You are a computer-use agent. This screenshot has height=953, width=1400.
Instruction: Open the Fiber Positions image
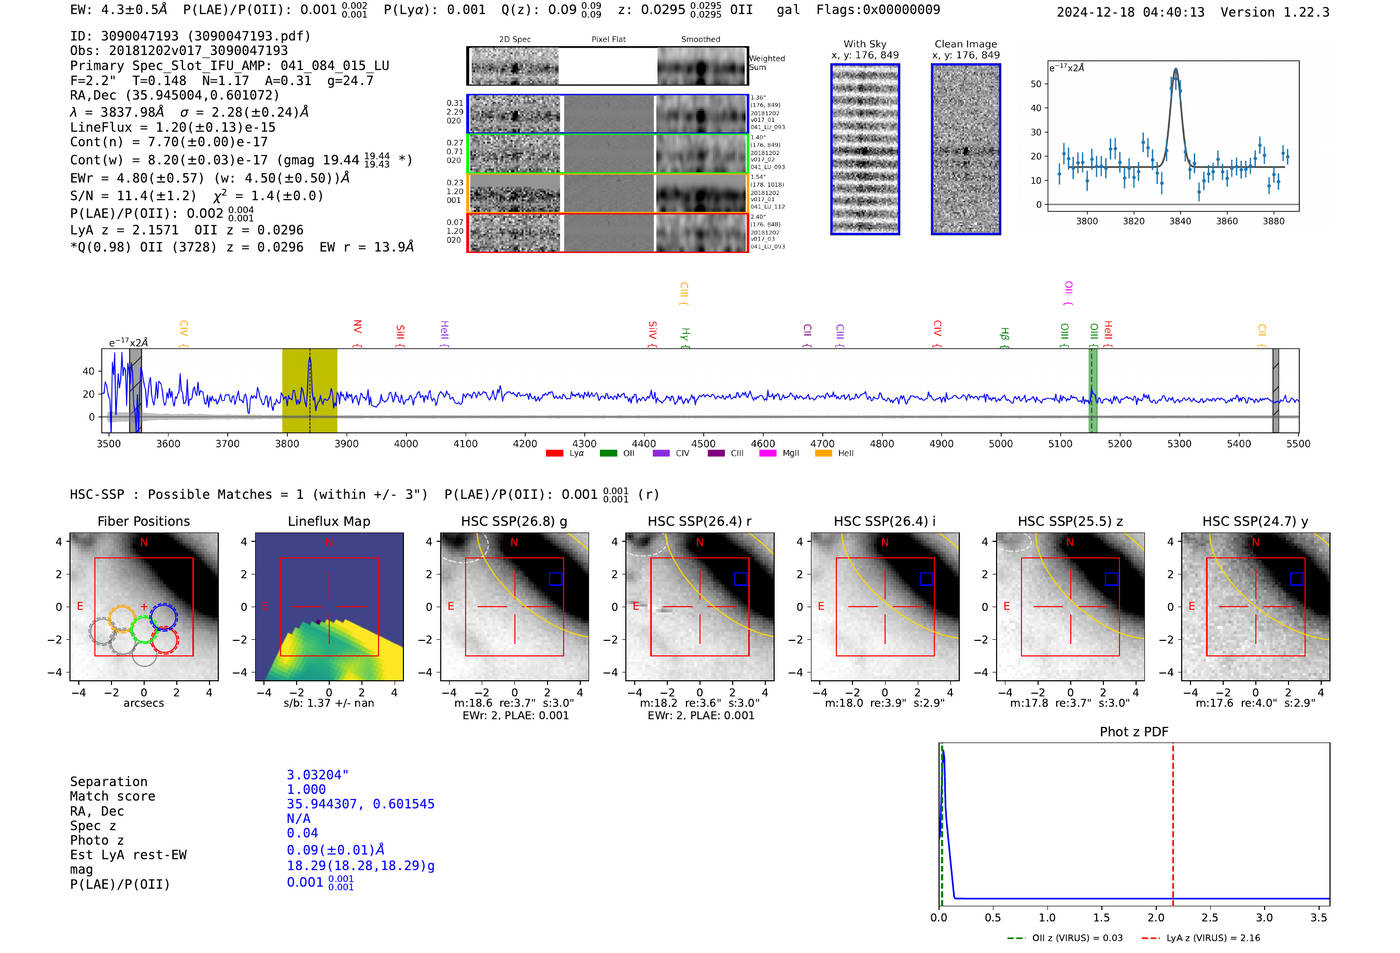coord(144,606)
